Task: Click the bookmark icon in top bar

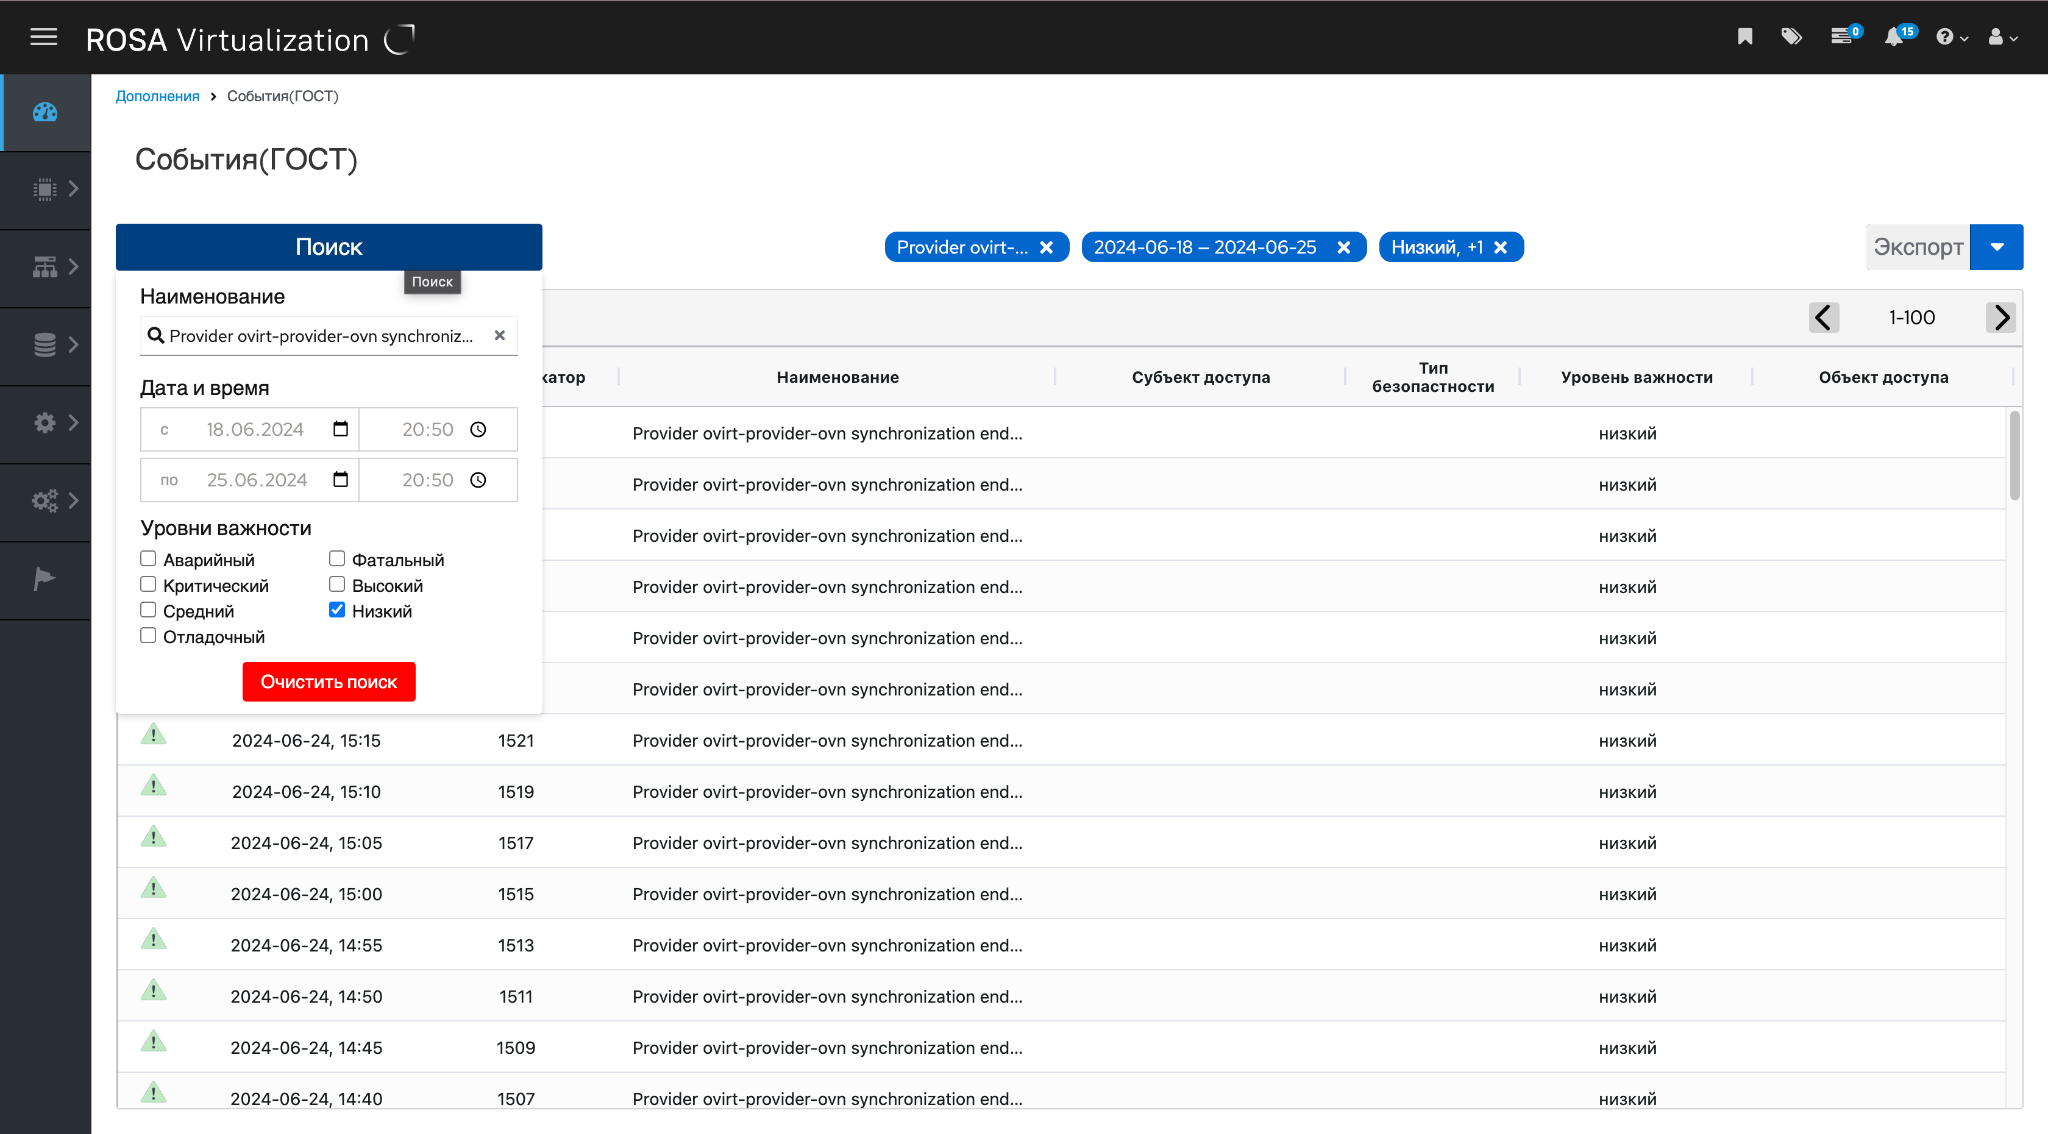Action: 1745,37
